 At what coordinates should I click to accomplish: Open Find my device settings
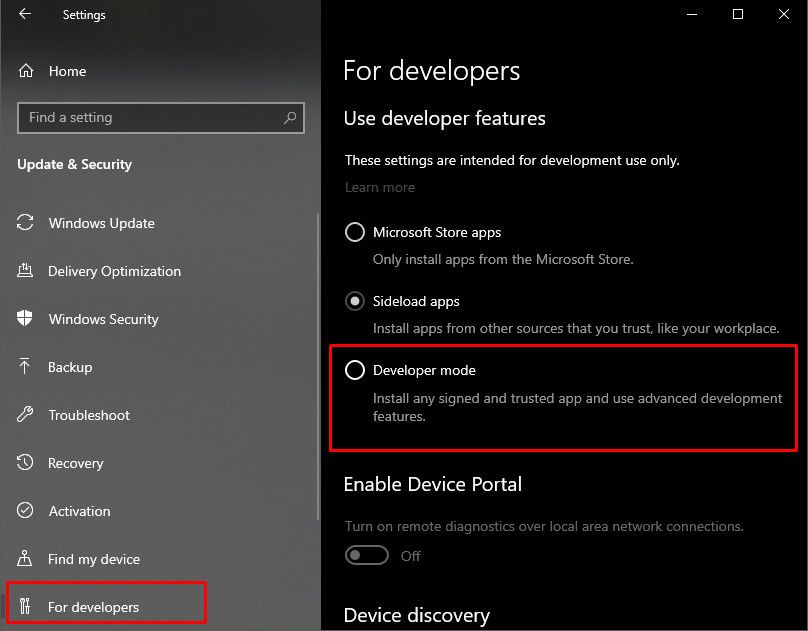pos(93,559)
